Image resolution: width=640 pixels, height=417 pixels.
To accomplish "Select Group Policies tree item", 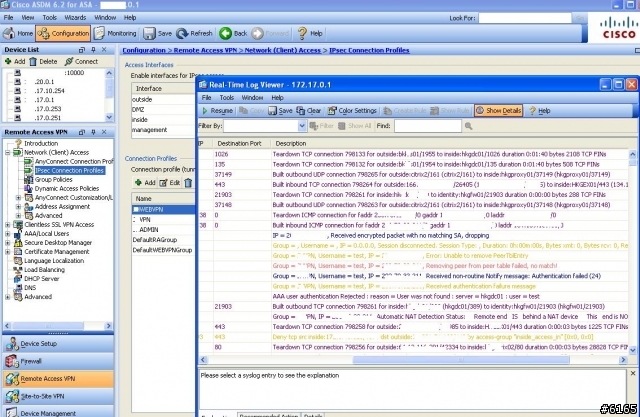I will pos(53,180).
